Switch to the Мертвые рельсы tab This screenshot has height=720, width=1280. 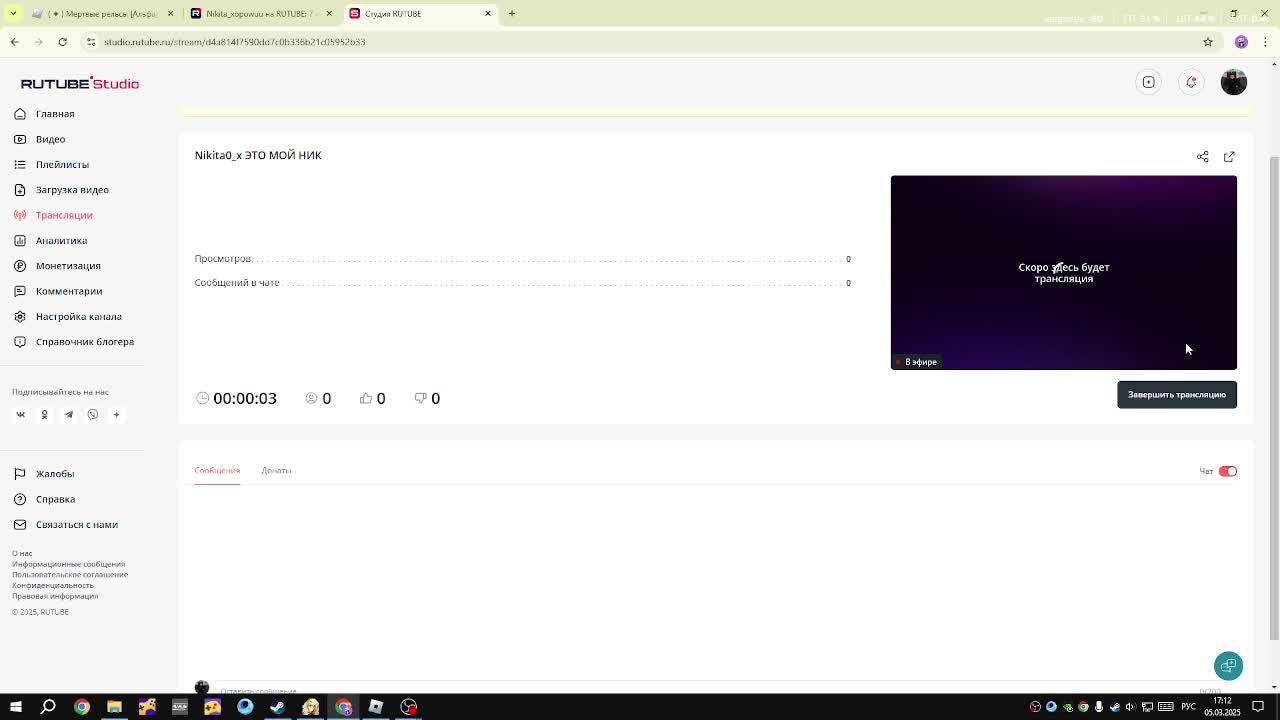(102, 14)
